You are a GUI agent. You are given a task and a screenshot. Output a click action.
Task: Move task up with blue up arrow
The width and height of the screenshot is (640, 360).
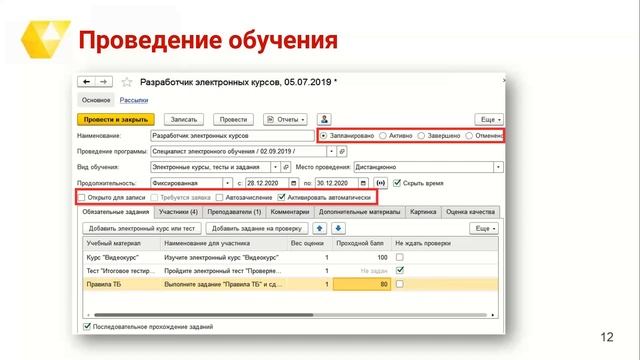click(320, 228)
